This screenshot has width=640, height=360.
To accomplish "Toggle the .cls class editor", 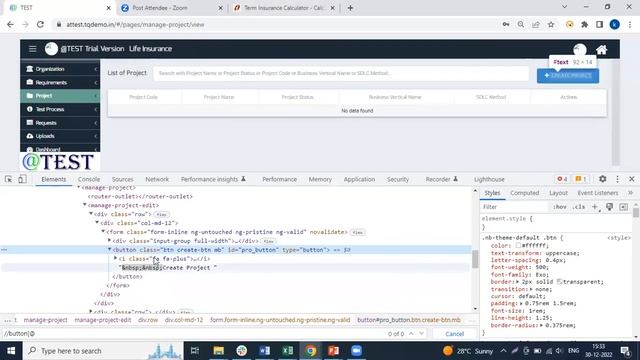I will (578, 207).
